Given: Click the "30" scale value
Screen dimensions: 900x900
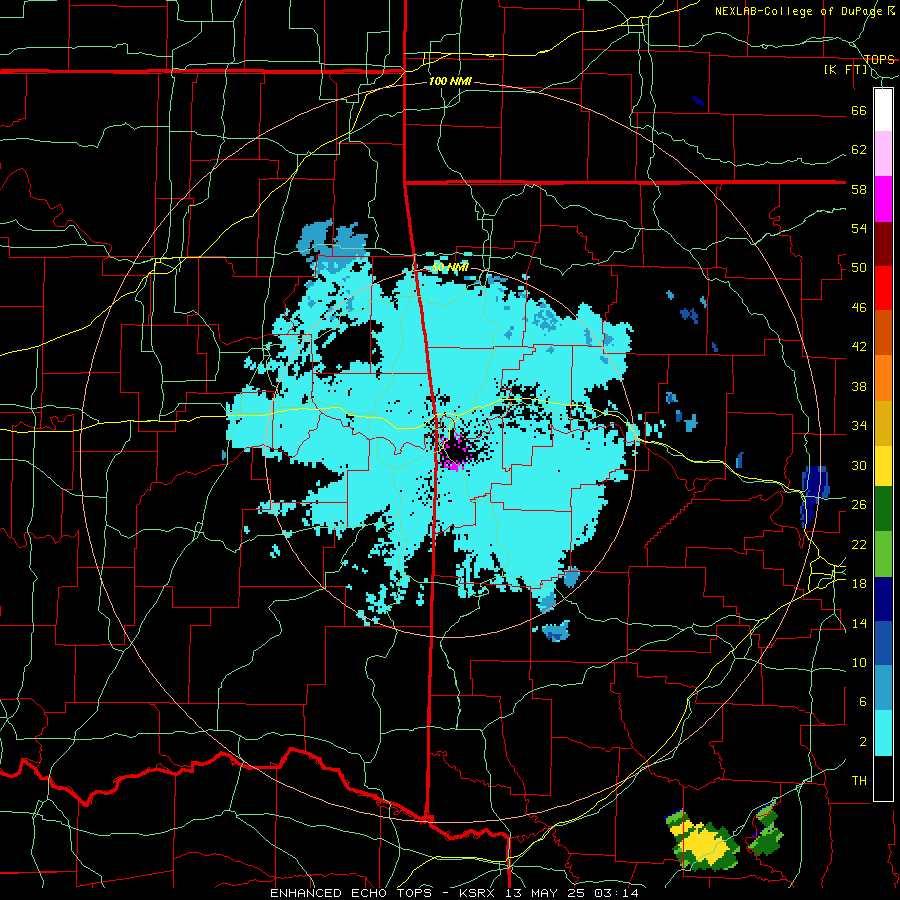Looking at the screenshot, I should pyautogui.click(x=859, y=465).
